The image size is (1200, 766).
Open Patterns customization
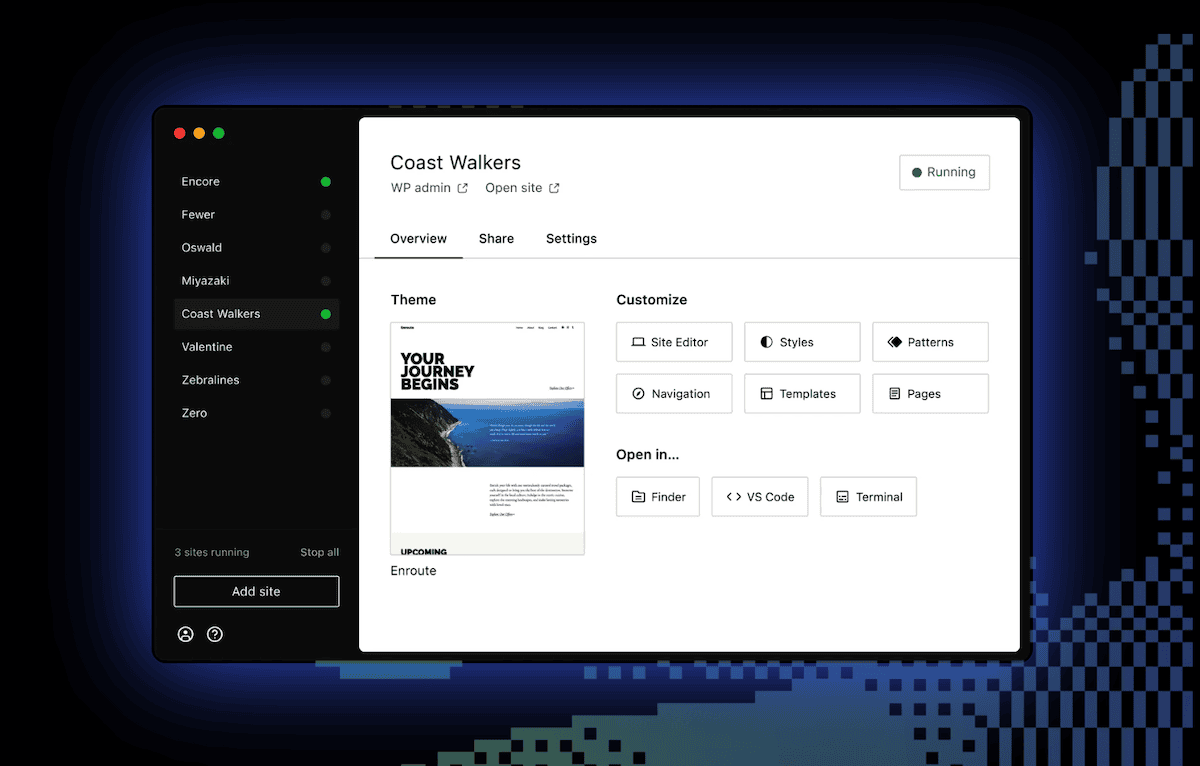[x=930, y=342]
